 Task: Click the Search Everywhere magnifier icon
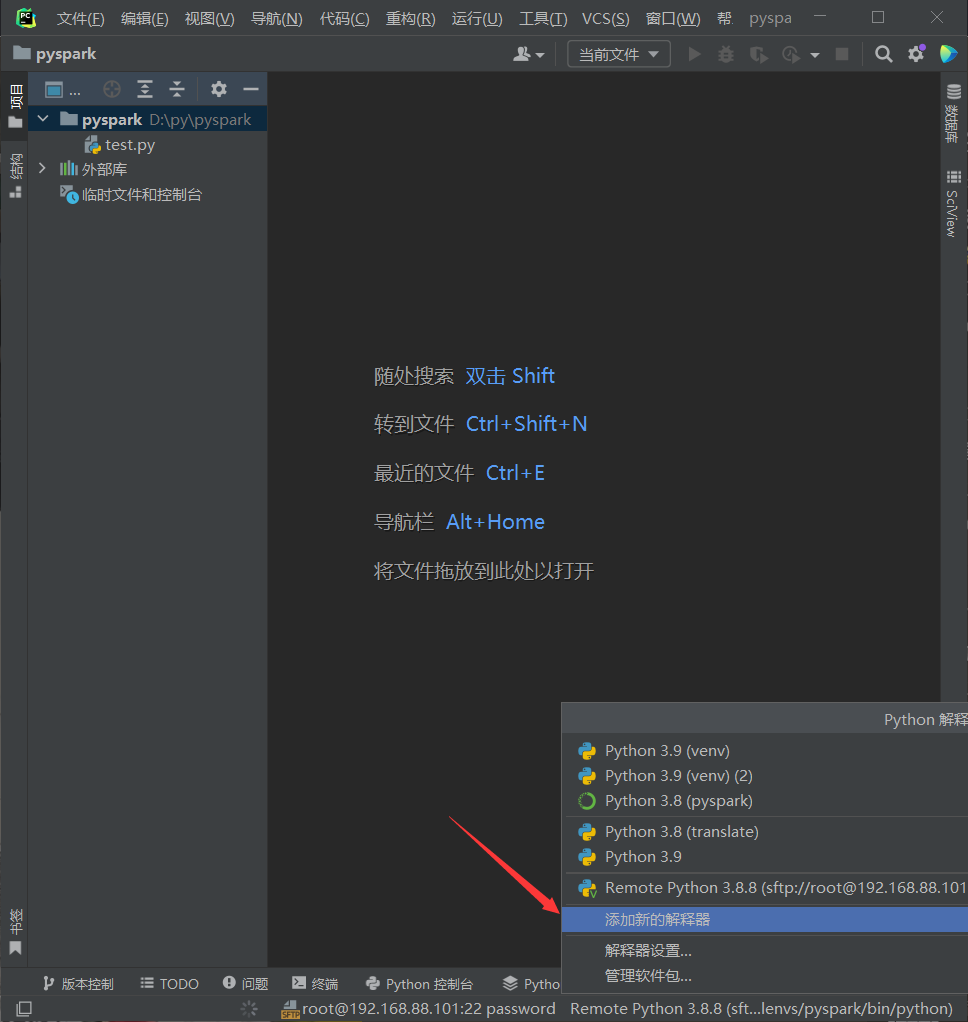[x=883, y=54]
